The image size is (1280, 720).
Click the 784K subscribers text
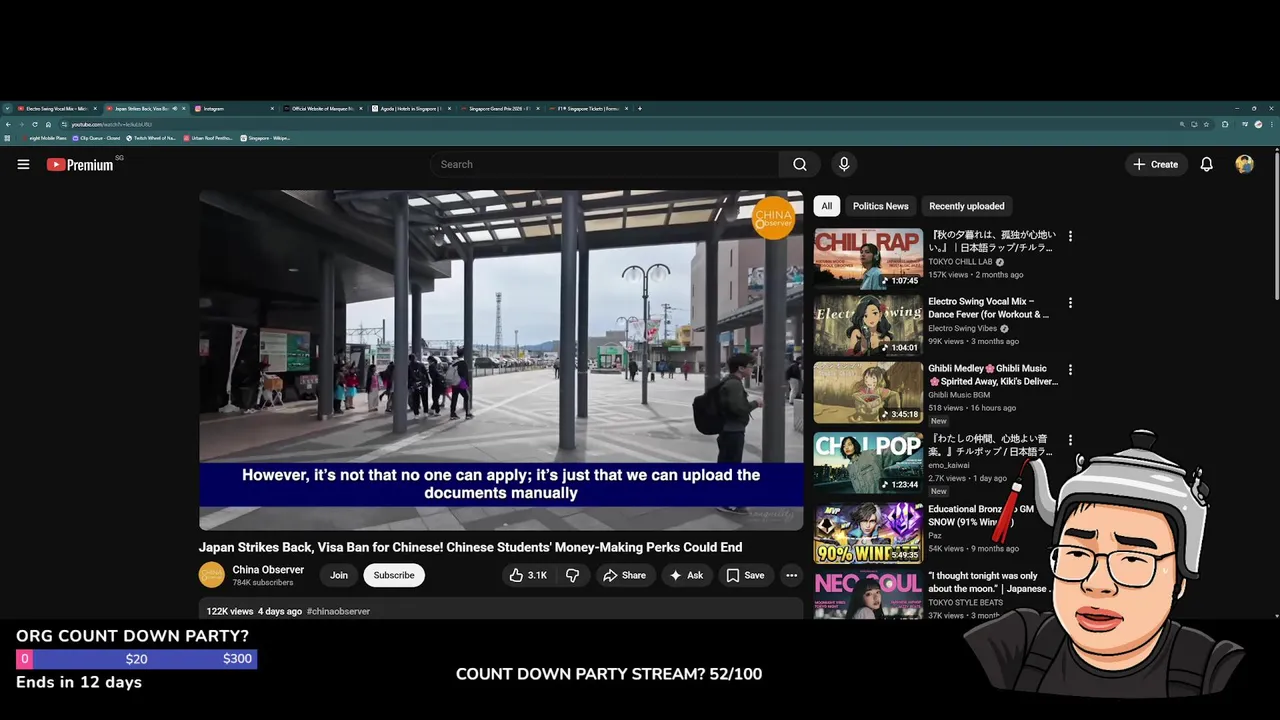point(263,582)
